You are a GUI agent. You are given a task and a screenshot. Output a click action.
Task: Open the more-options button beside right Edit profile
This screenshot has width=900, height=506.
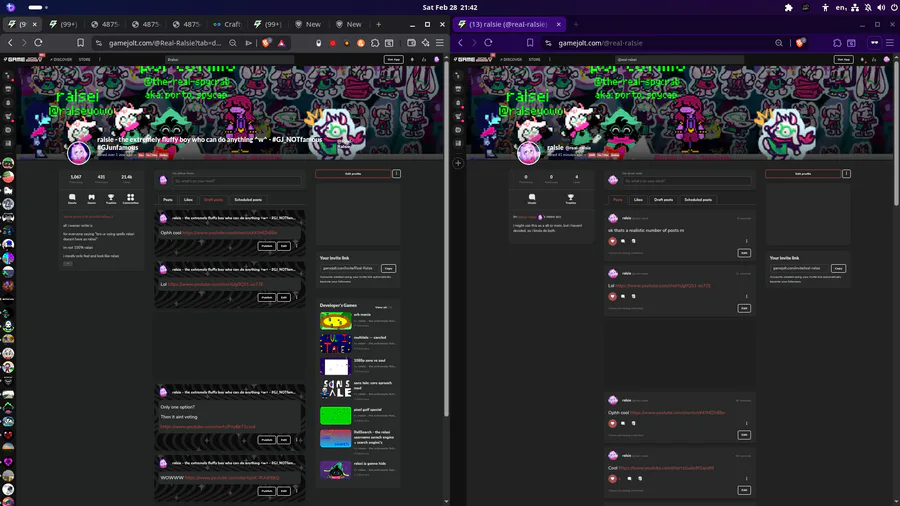coord(847,173)
